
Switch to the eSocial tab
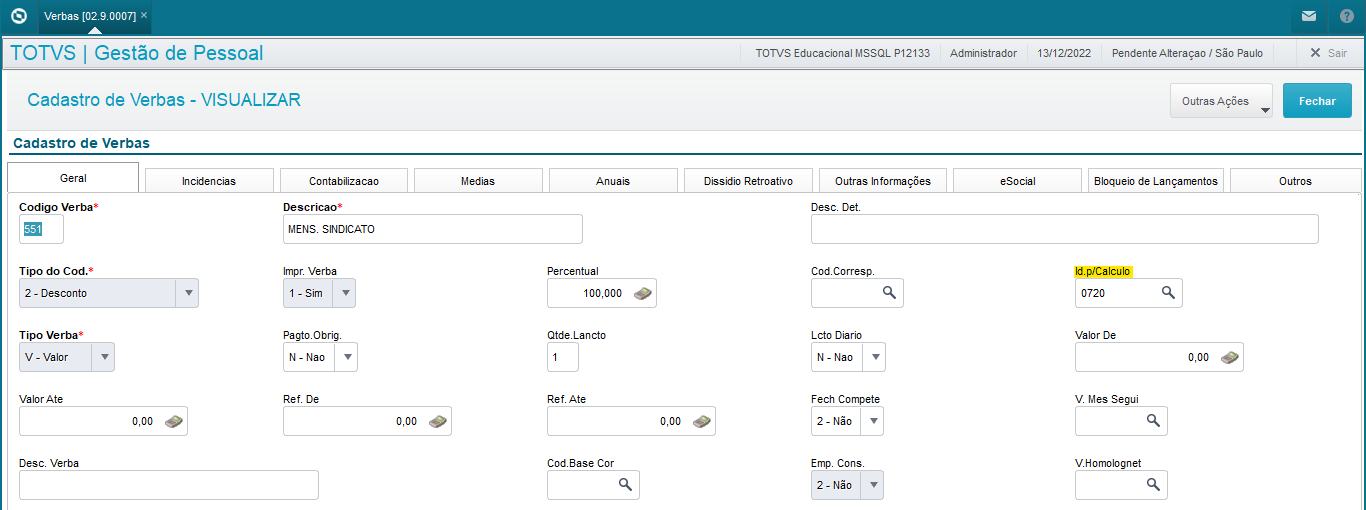[1017, 181]
